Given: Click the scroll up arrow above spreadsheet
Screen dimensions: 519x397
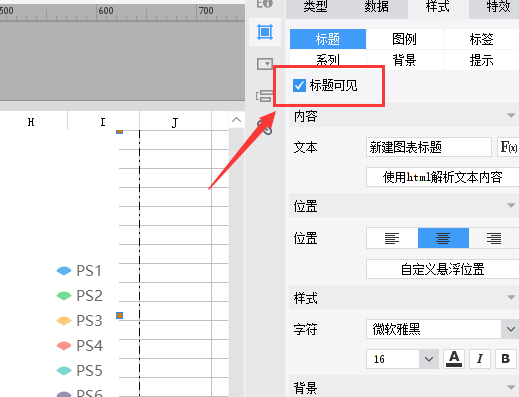Looking at the screenshot, I should tap(236, 120).
